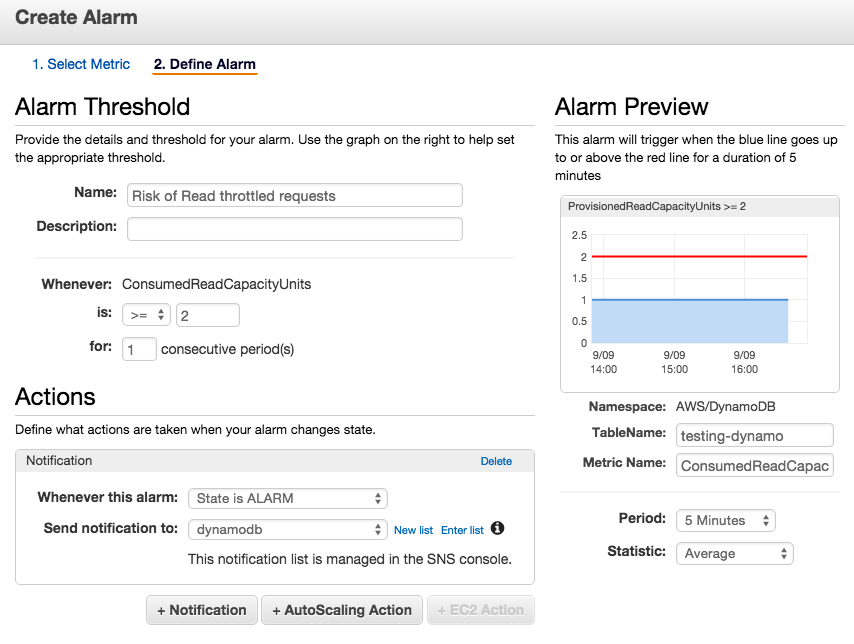Open the 'State is ALARM' dropdown
Image resolution: width=854 pixels, height=644 pixels.
click(287, 498)
